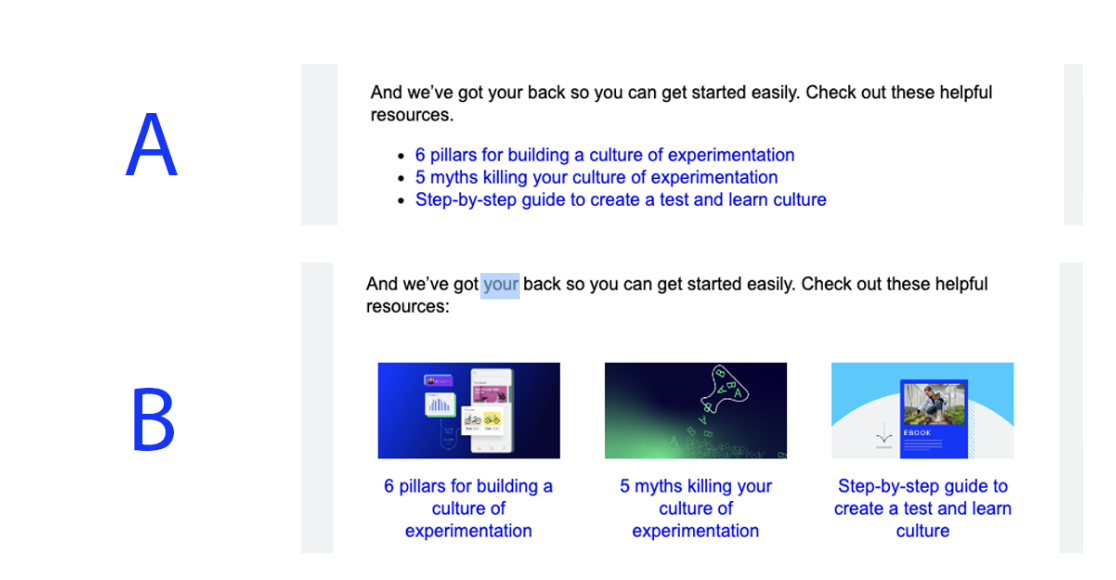
Task: Click the word 'resources:' in variant B's paragraph
Action: (x=408, y=306)
